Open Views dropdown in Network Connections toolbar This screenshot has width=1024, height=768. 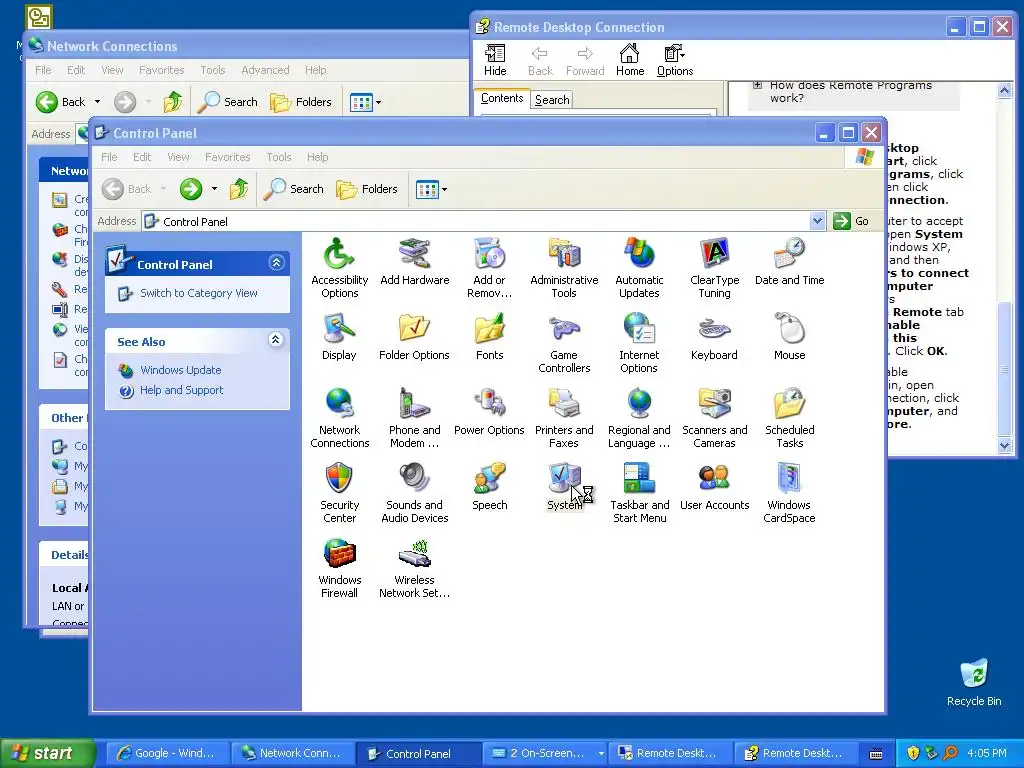coord(379,102)
